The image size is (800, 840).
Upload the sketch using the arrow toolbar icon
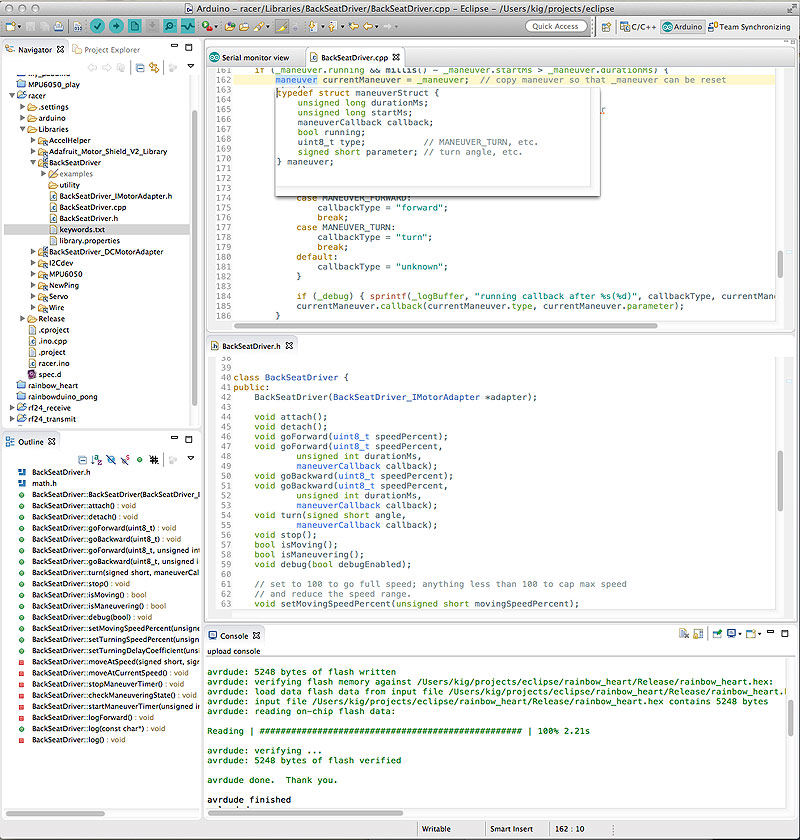[116, 28]
